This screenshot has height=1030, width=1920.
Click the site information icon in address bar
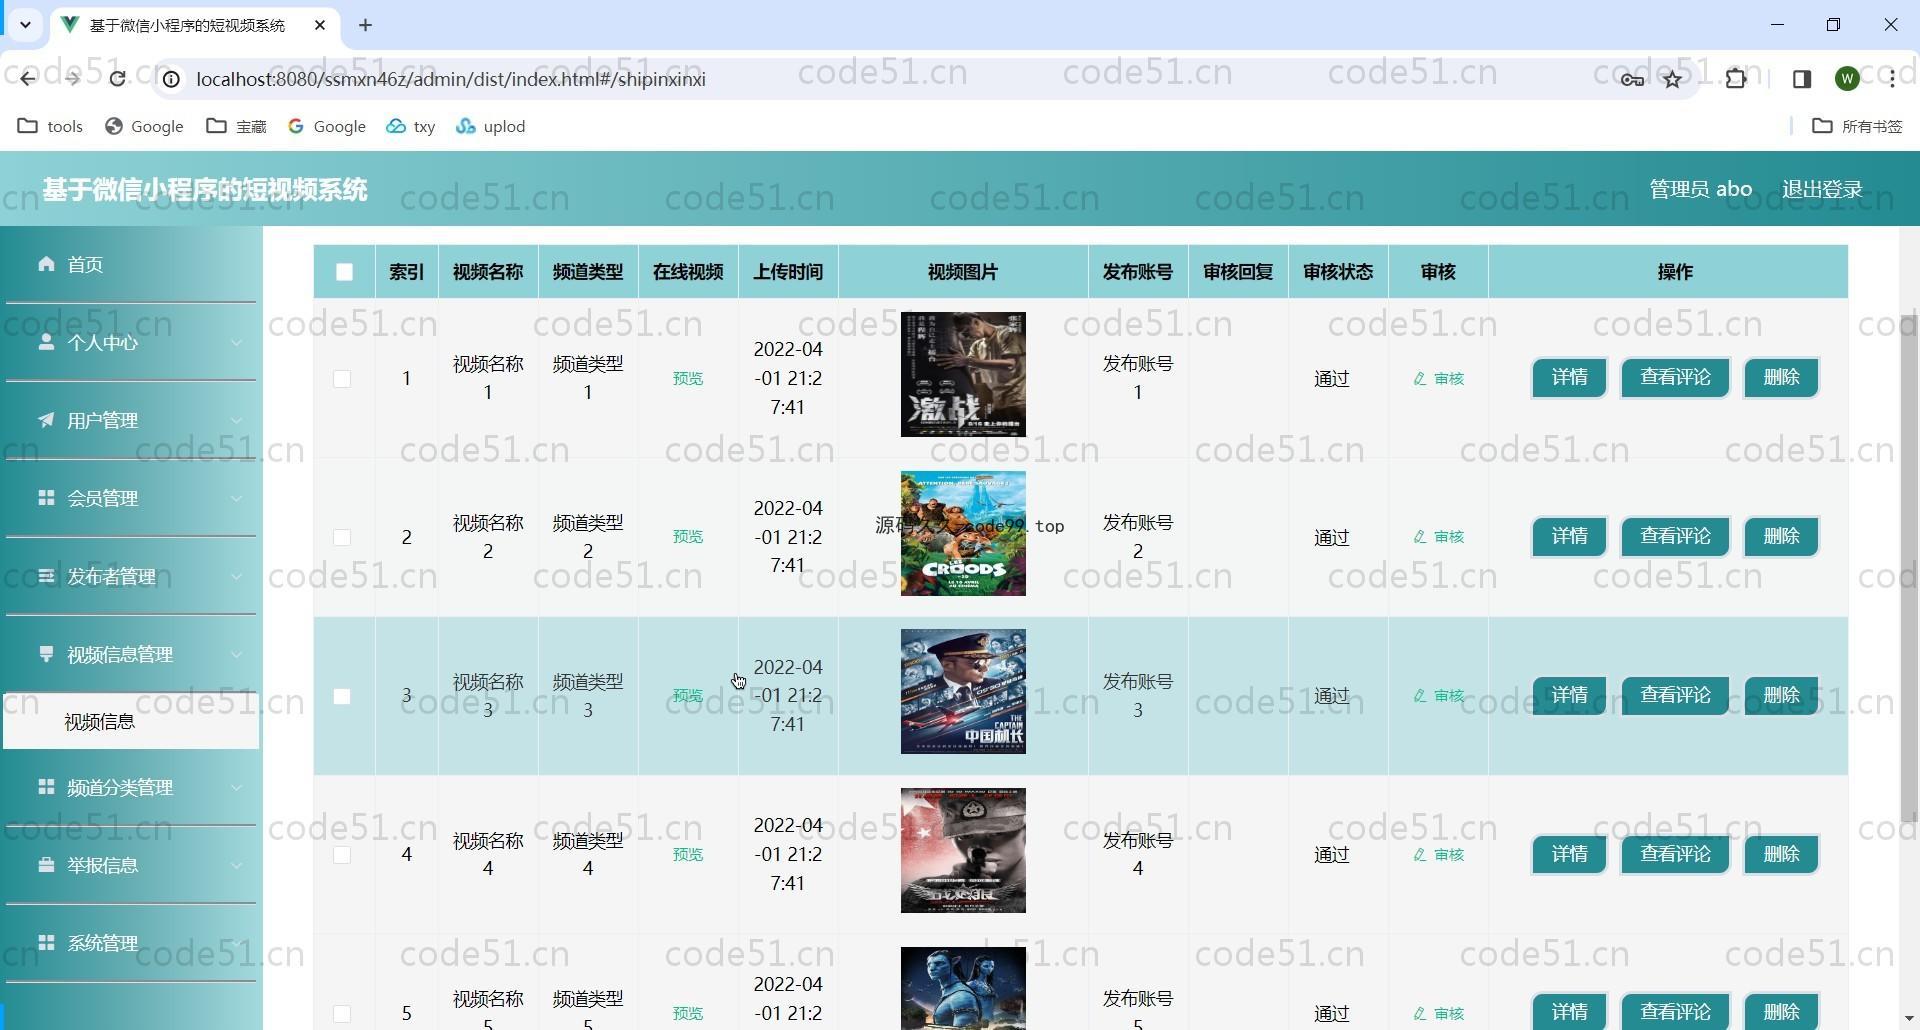click(x=172, y=79)
